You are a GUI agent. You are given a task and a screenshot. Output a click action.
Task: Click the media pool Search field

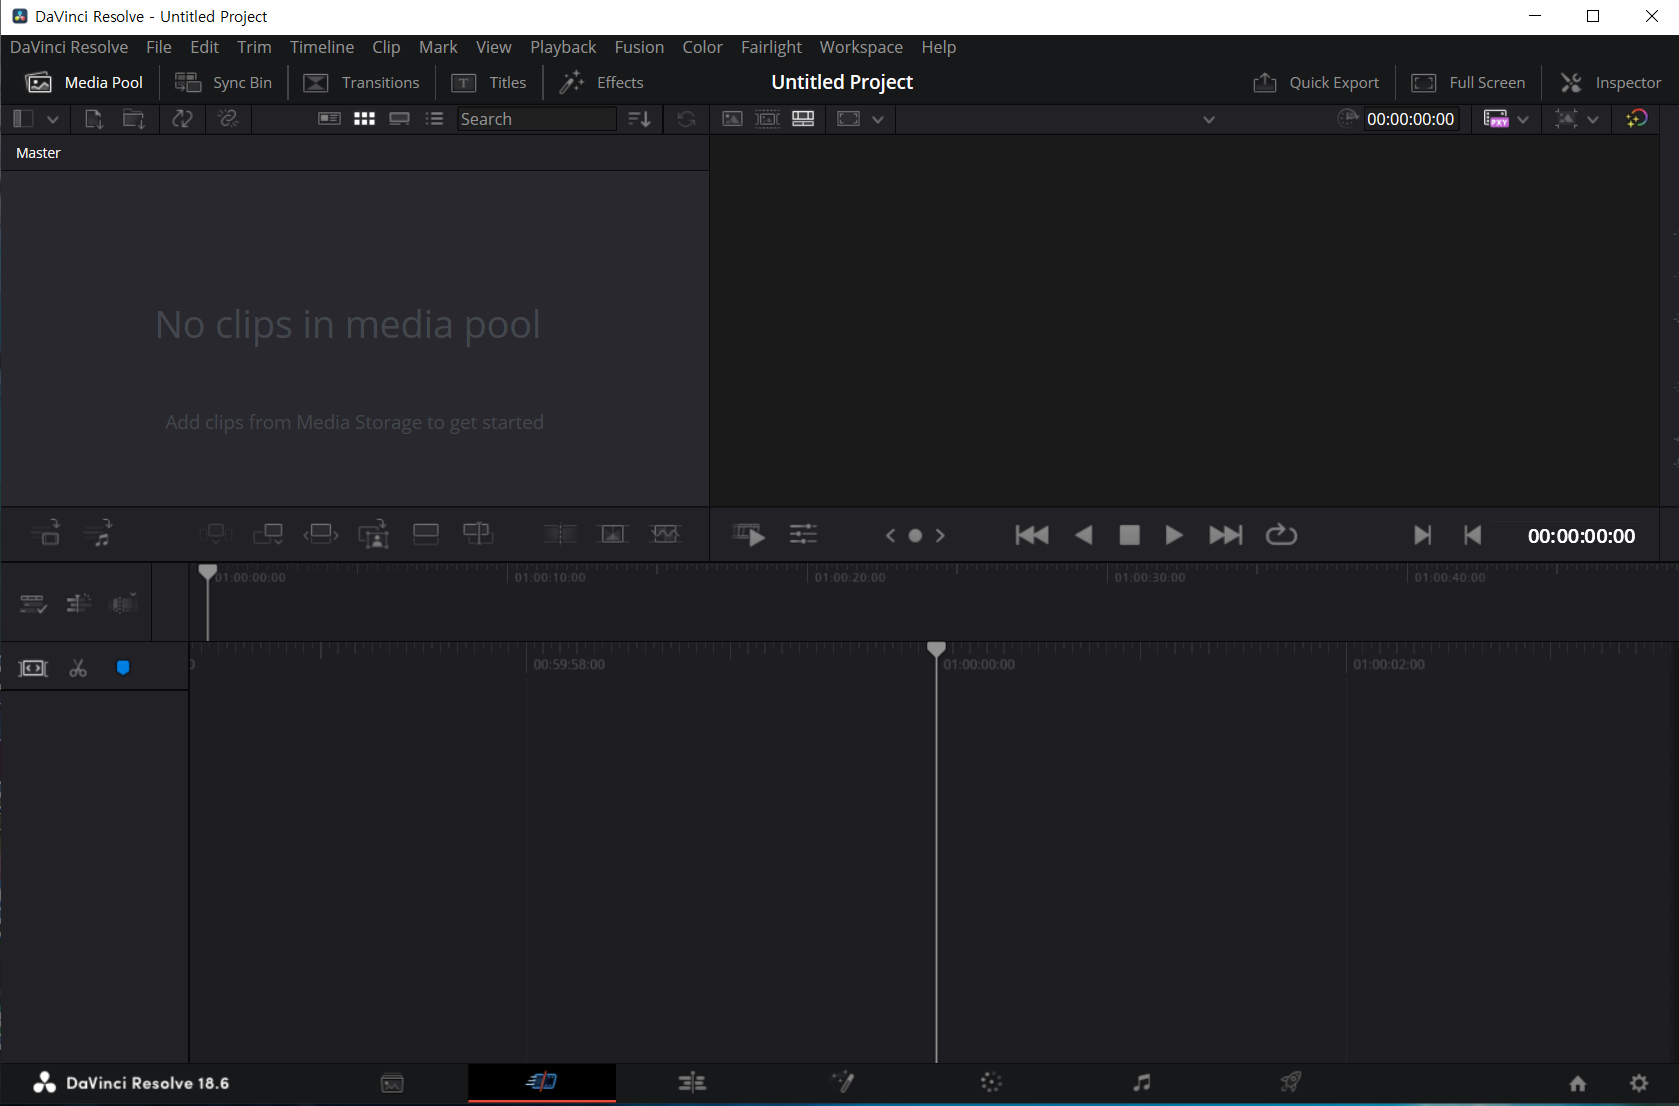[537, 119]
